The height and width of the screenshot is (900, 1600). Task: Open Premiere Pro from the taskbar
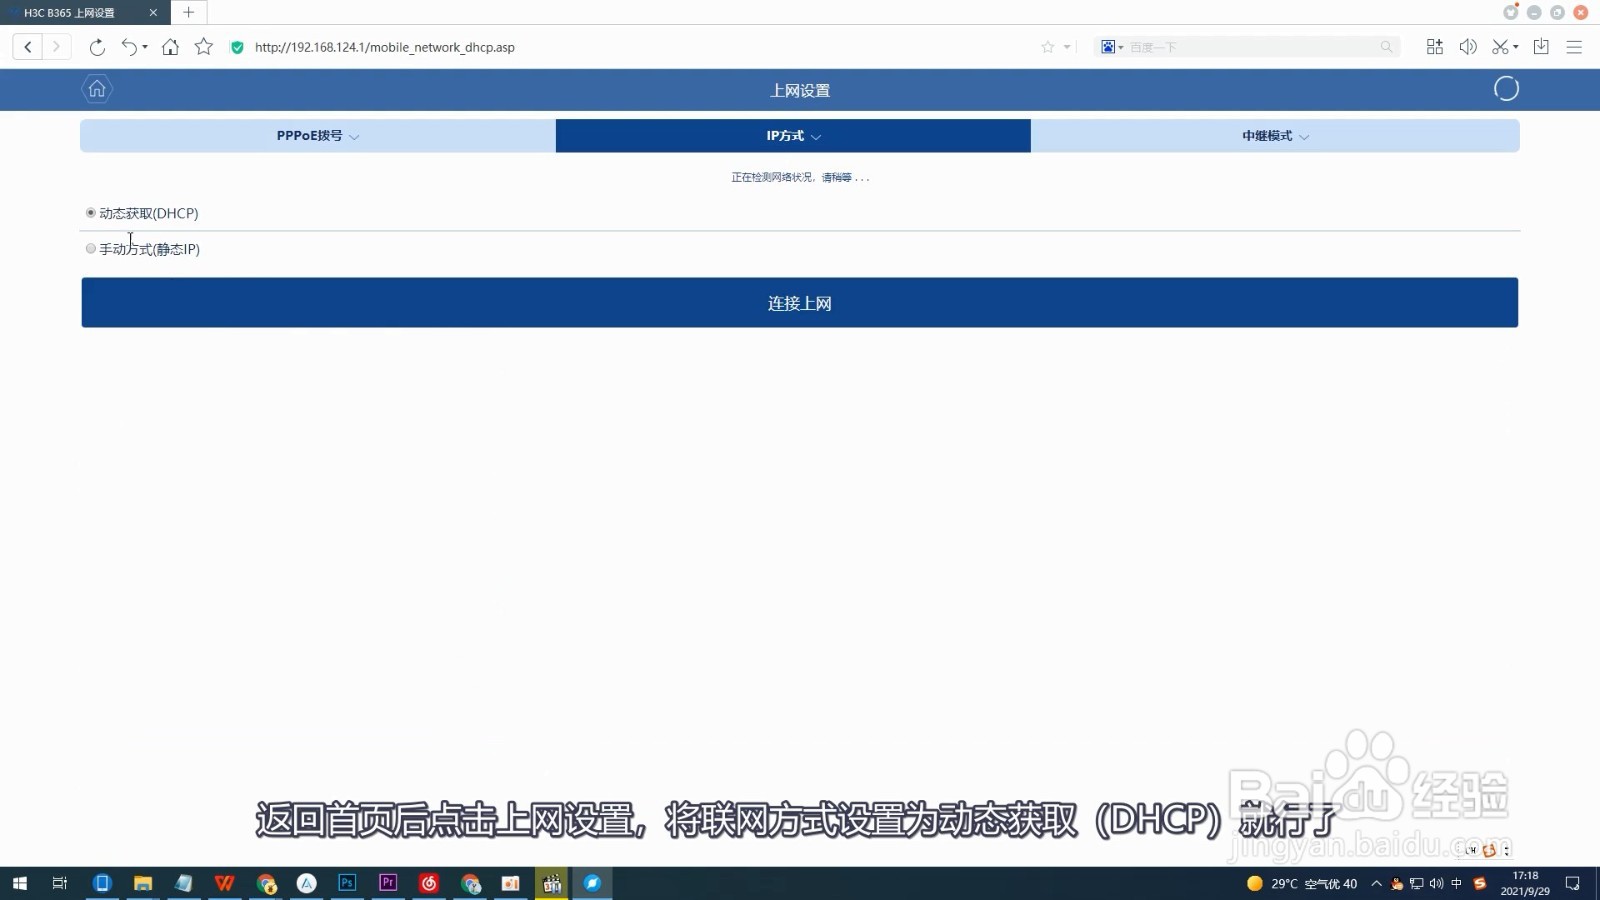pyautogui.click(x=388, y=883)
